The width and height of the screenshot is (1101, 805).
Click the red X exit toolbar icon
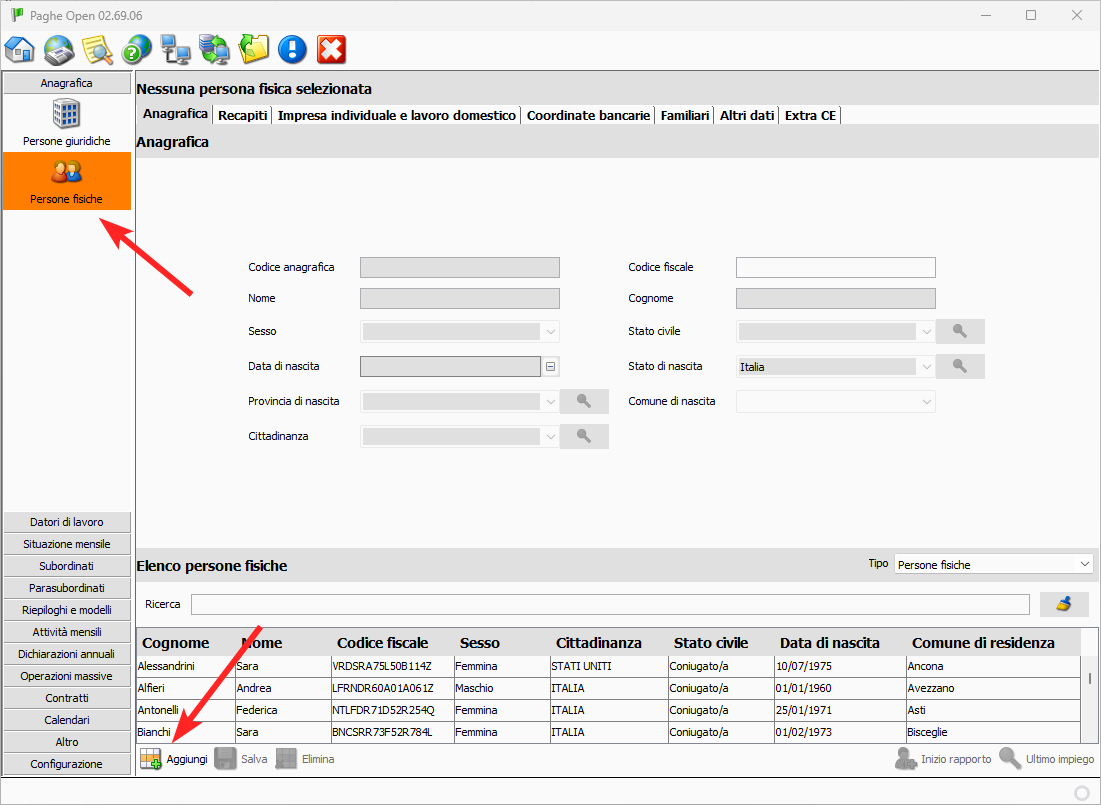click(331, 49)
